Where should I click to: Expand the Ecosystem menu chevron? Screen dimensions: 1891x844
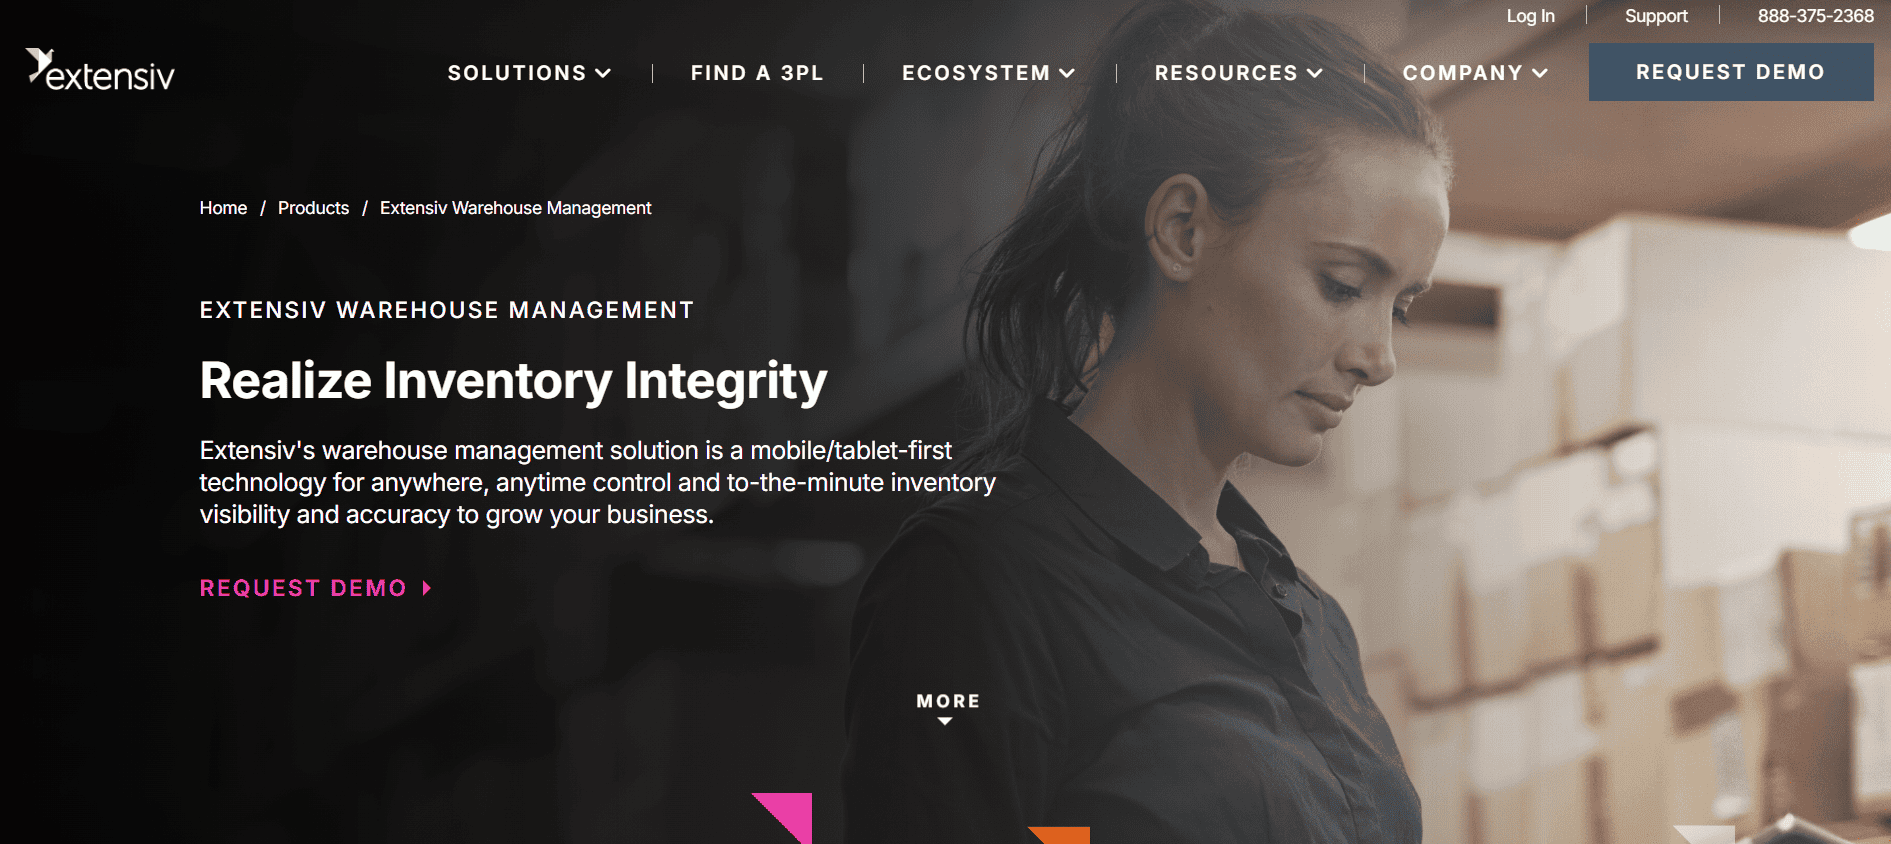1067,73
